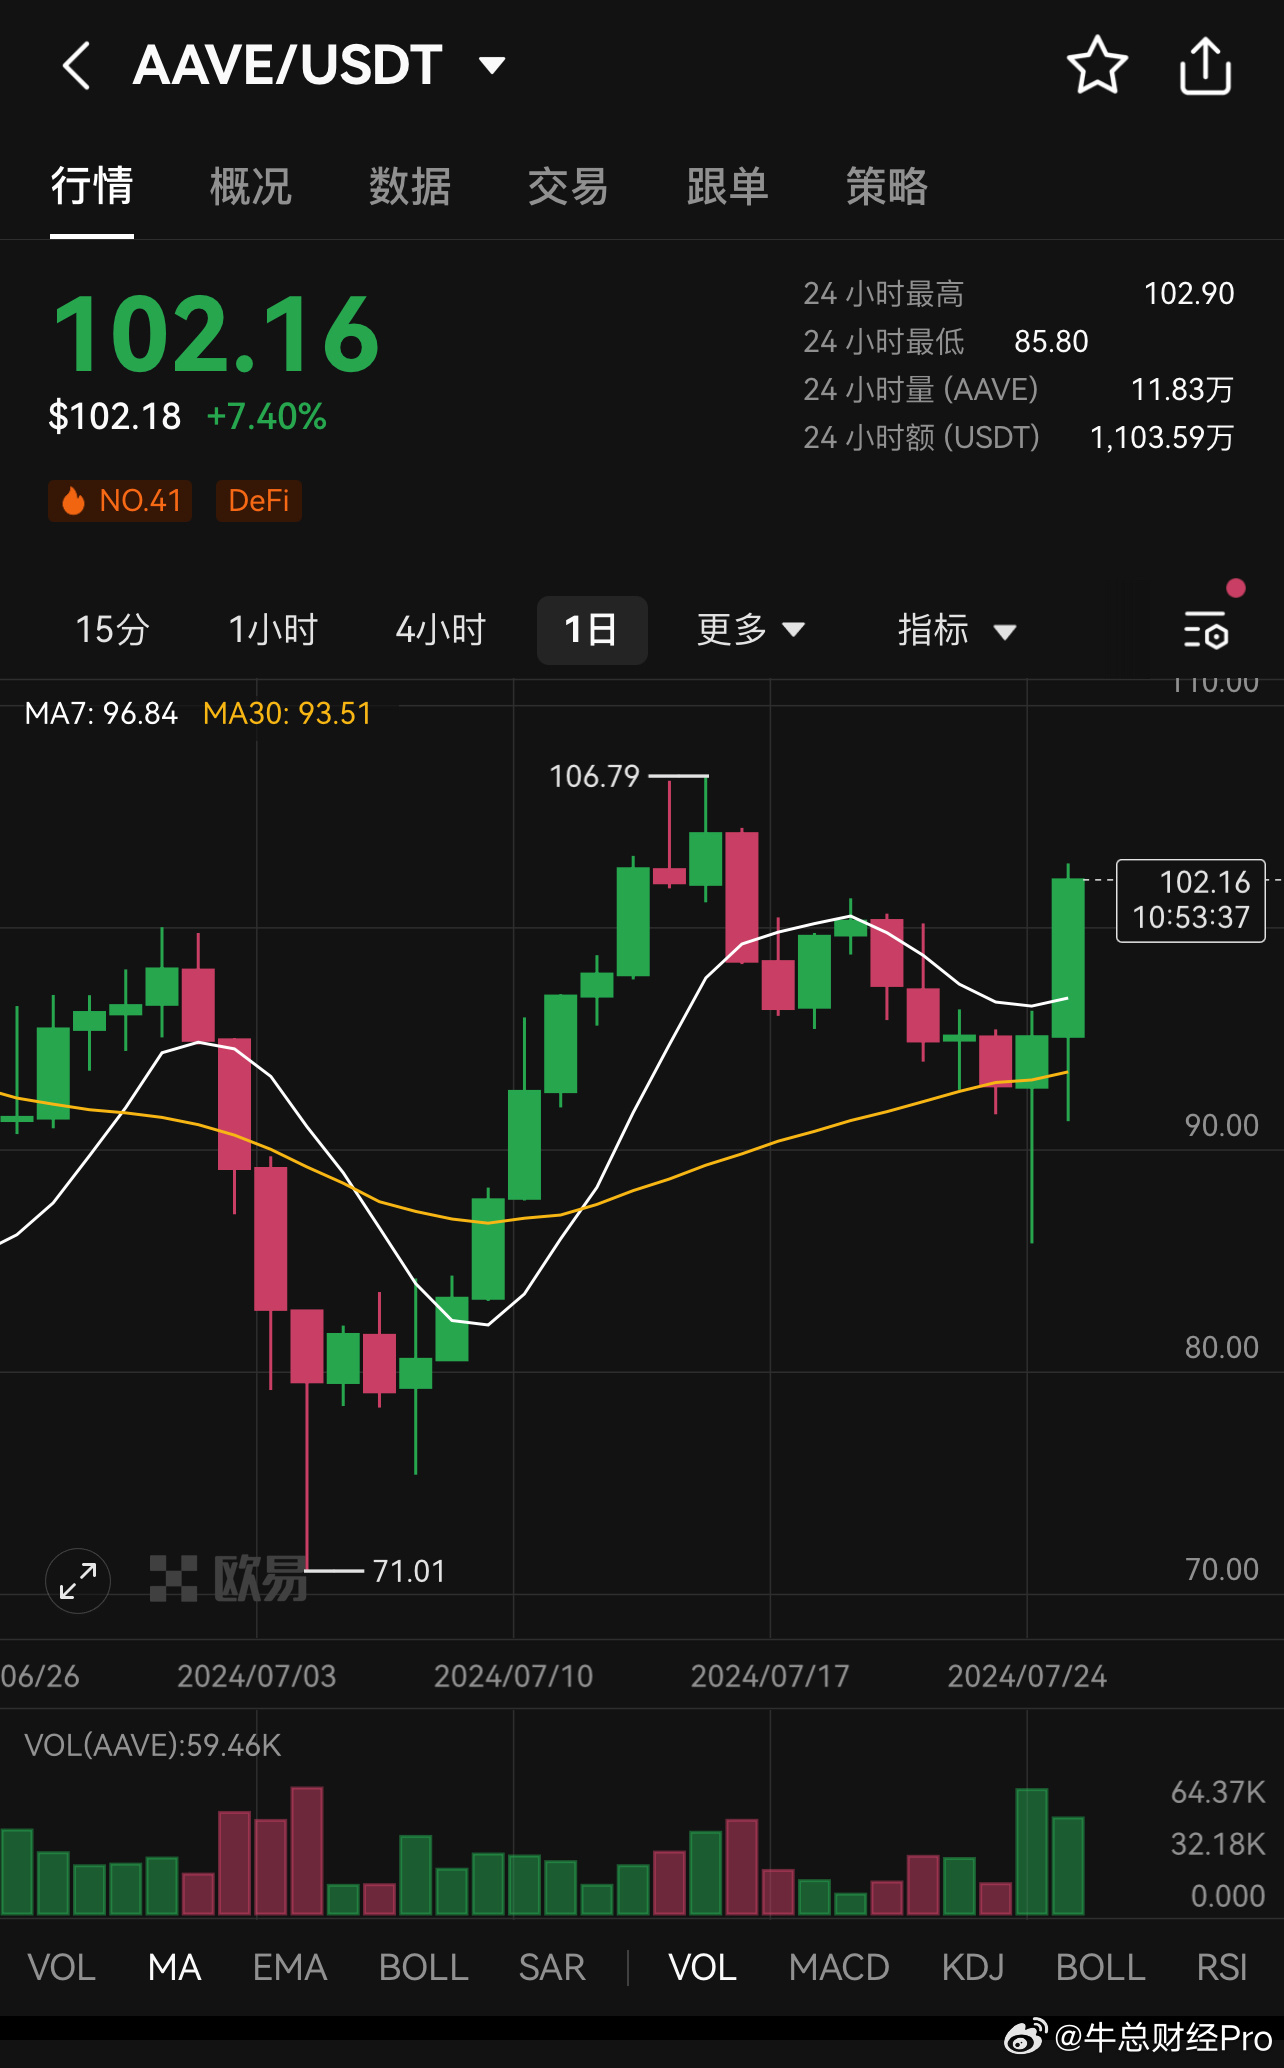Switch to the 数据 tab

[x=410, y=186]
